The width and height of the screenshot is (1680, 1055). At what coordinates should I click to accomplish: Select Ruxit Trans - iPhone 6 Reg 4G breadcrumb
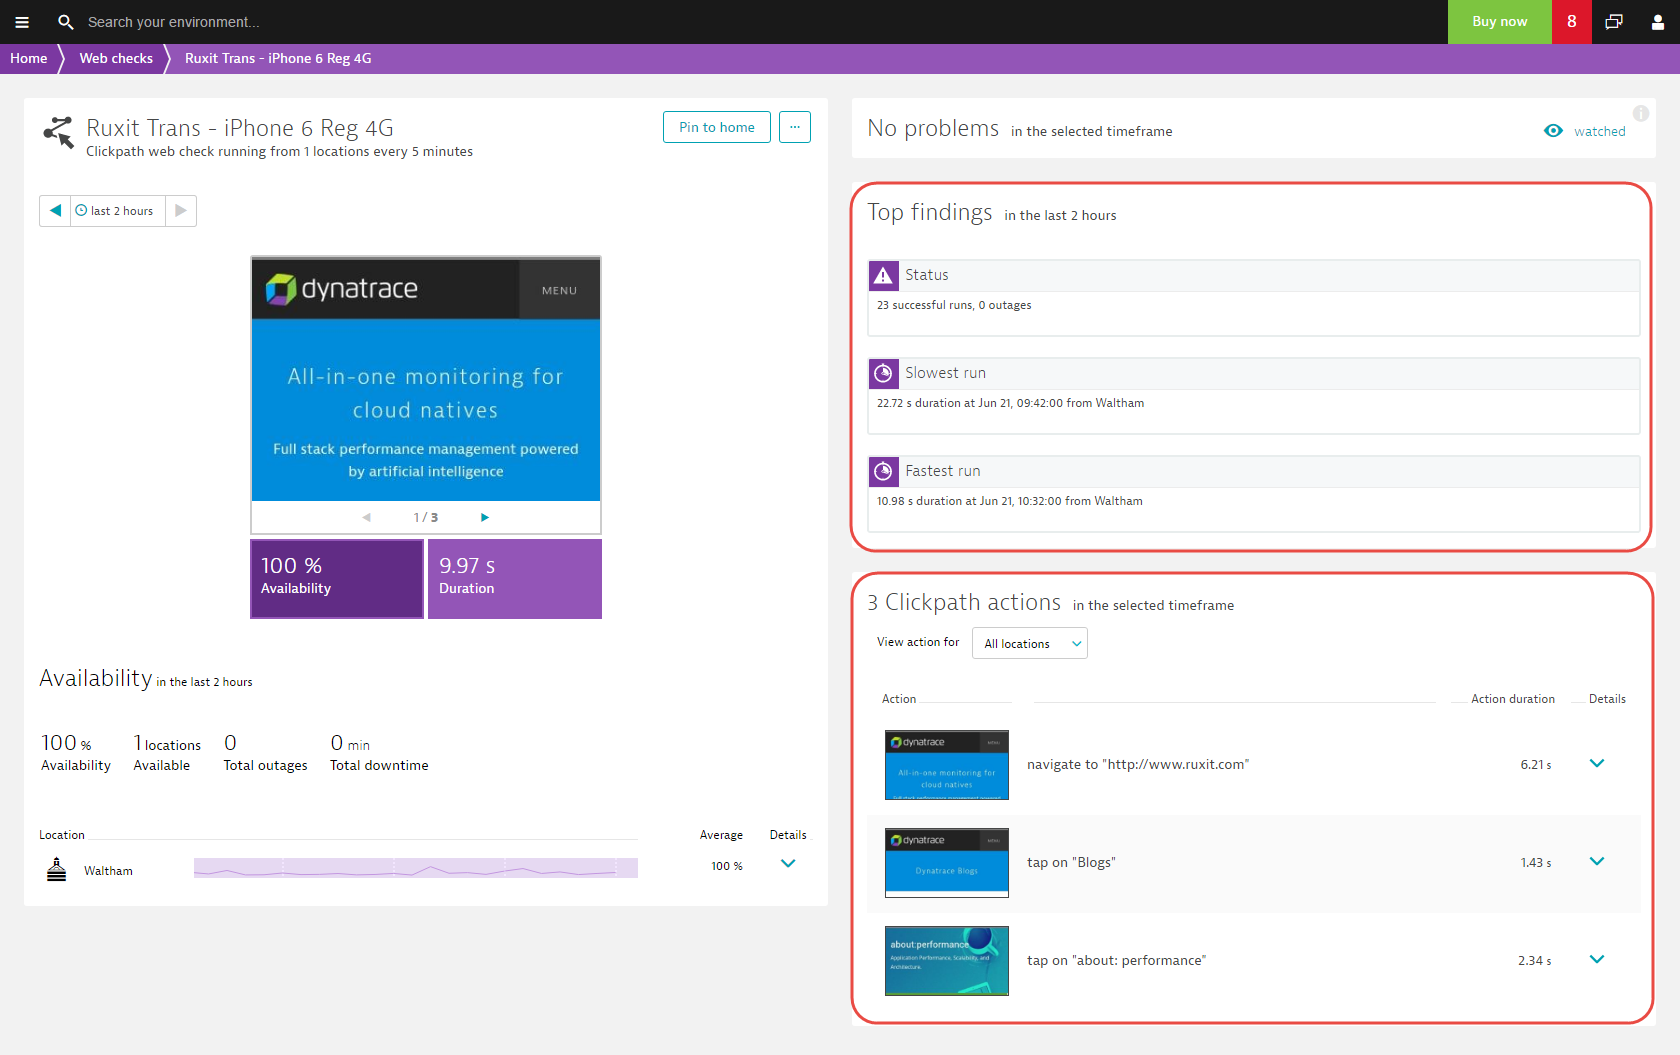(x=278, y=58)
